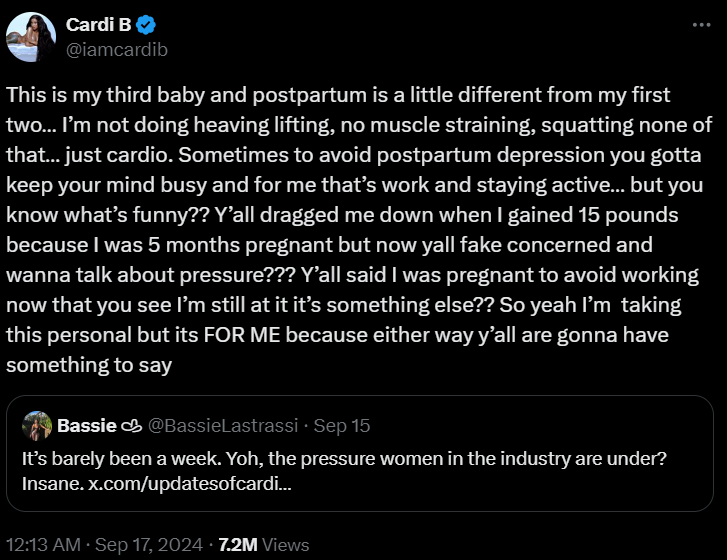Click the Sep 15 quoted tweet date
727x560 pixels.
[x=342, y=426]
